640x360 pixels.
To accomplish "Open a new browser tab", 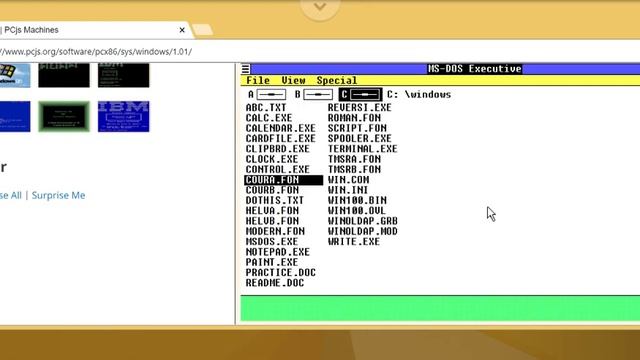I will tap(203, 30).
